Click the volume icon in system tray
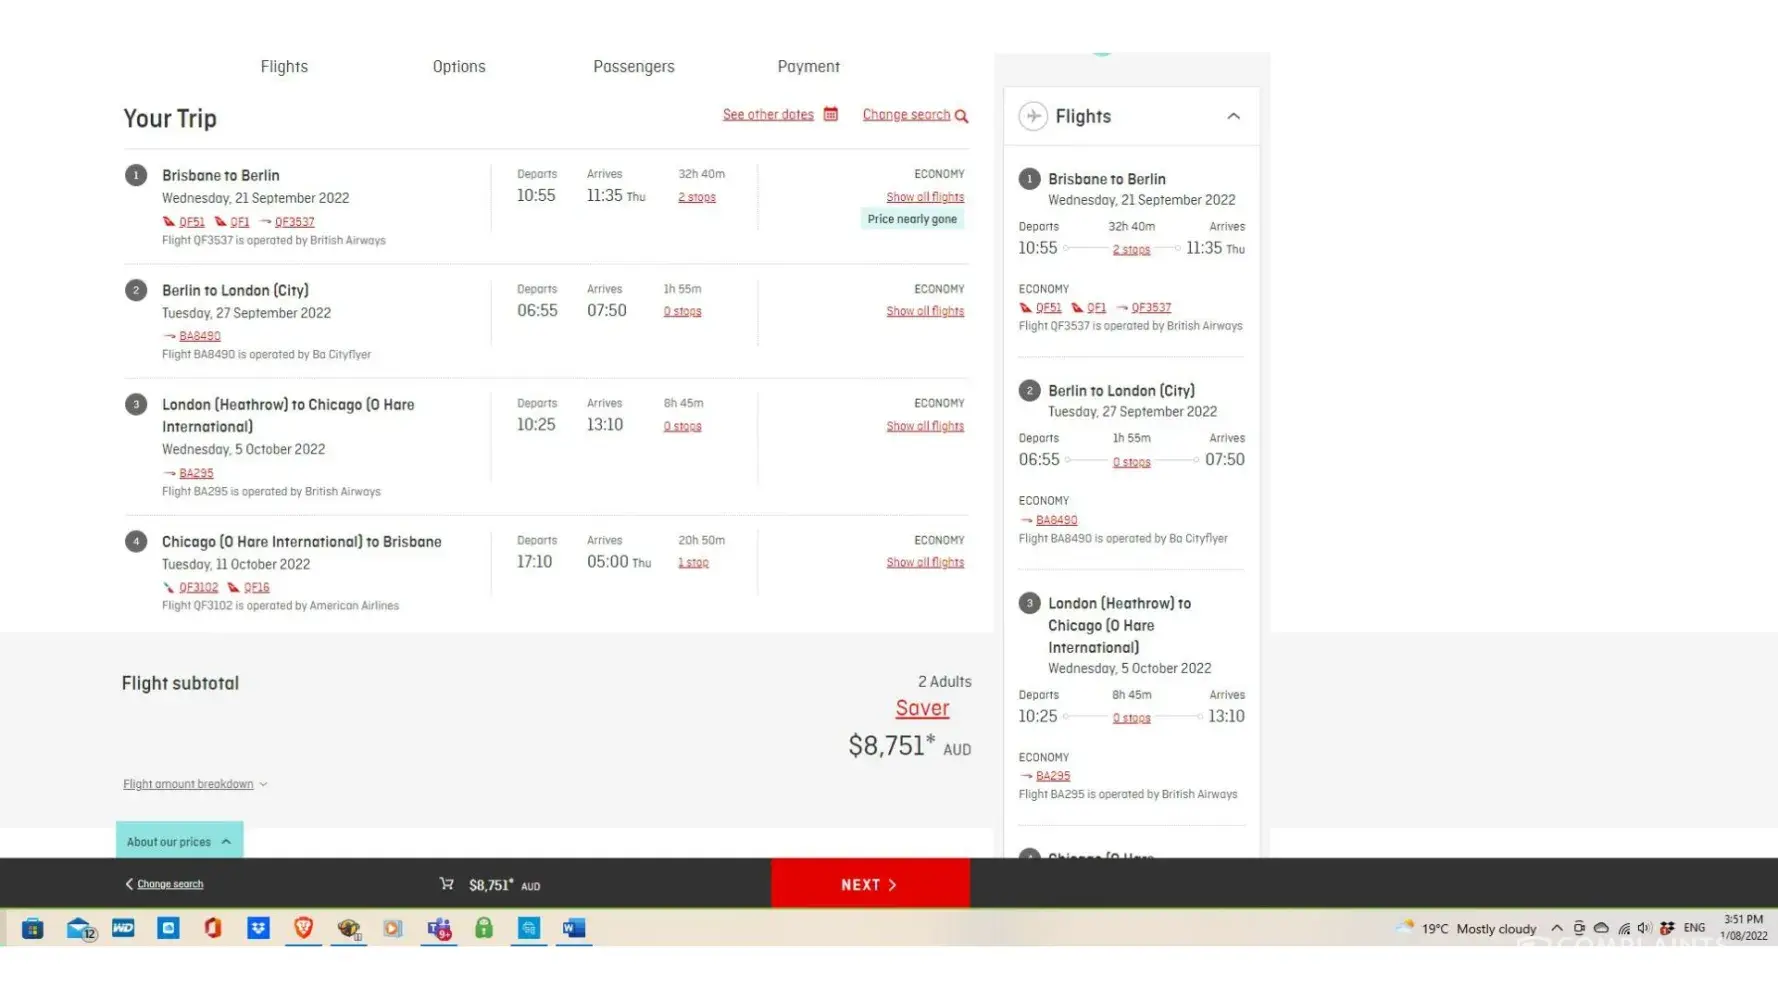This screenshot has width=1778, height=1000. click(1643, 928)
